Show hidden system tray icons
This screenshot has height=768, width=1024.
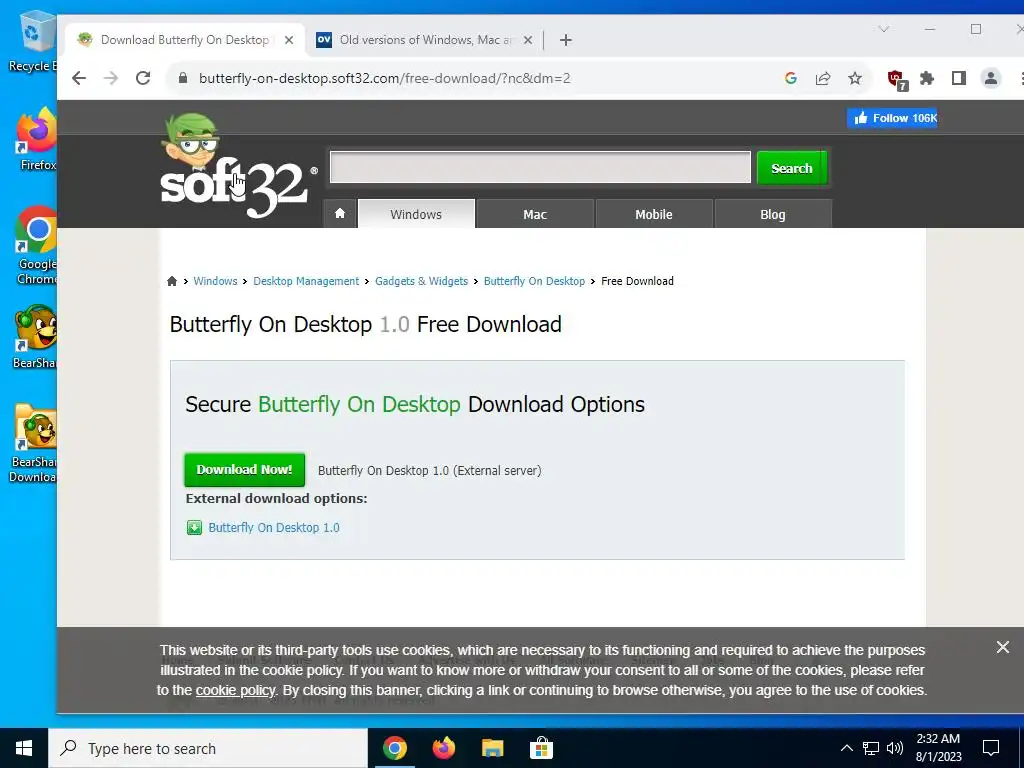click(x=846, y=748)
